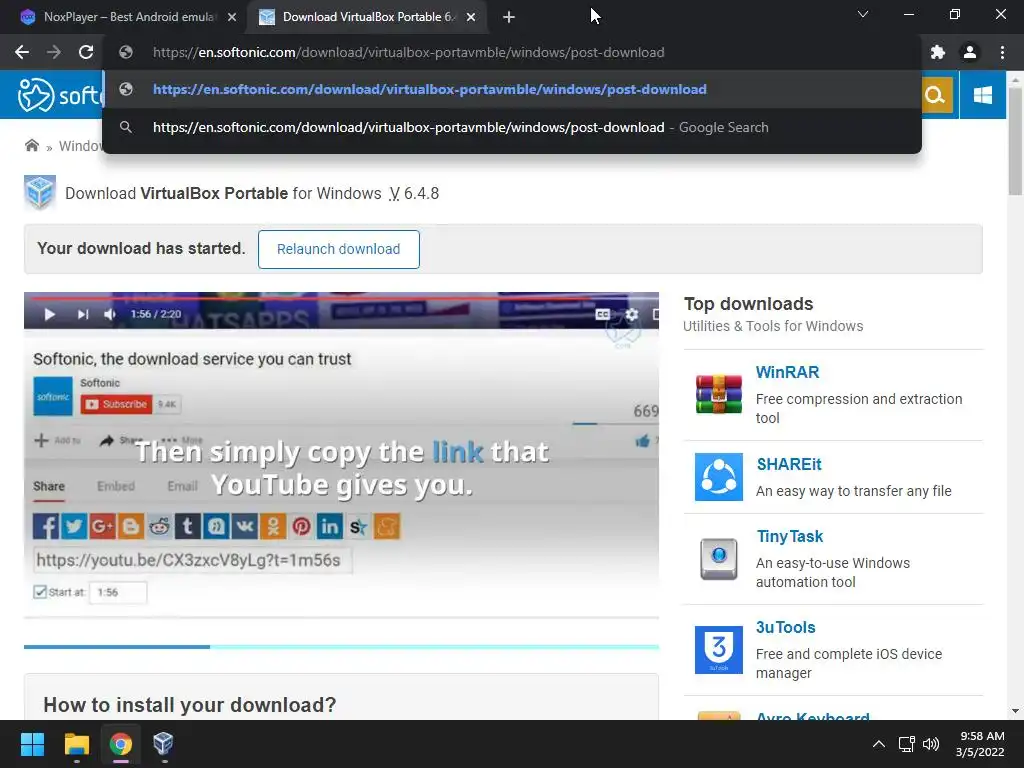Screen dimensions: 1024x768
Task: Click the page vertical scrollbar thumb
Action: click(x=1015, y=140)
